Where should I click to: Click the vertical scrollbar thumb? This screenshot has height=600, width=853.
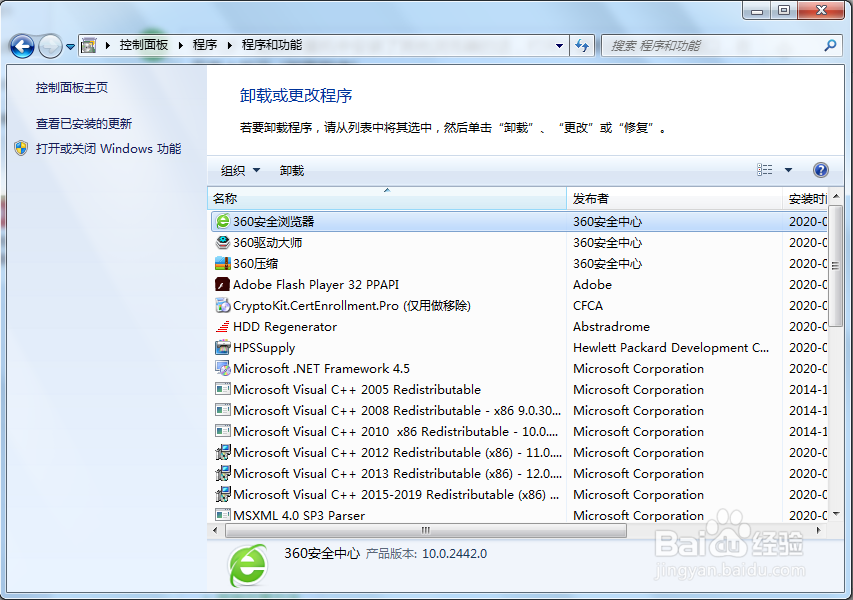(x=836, y=265)
